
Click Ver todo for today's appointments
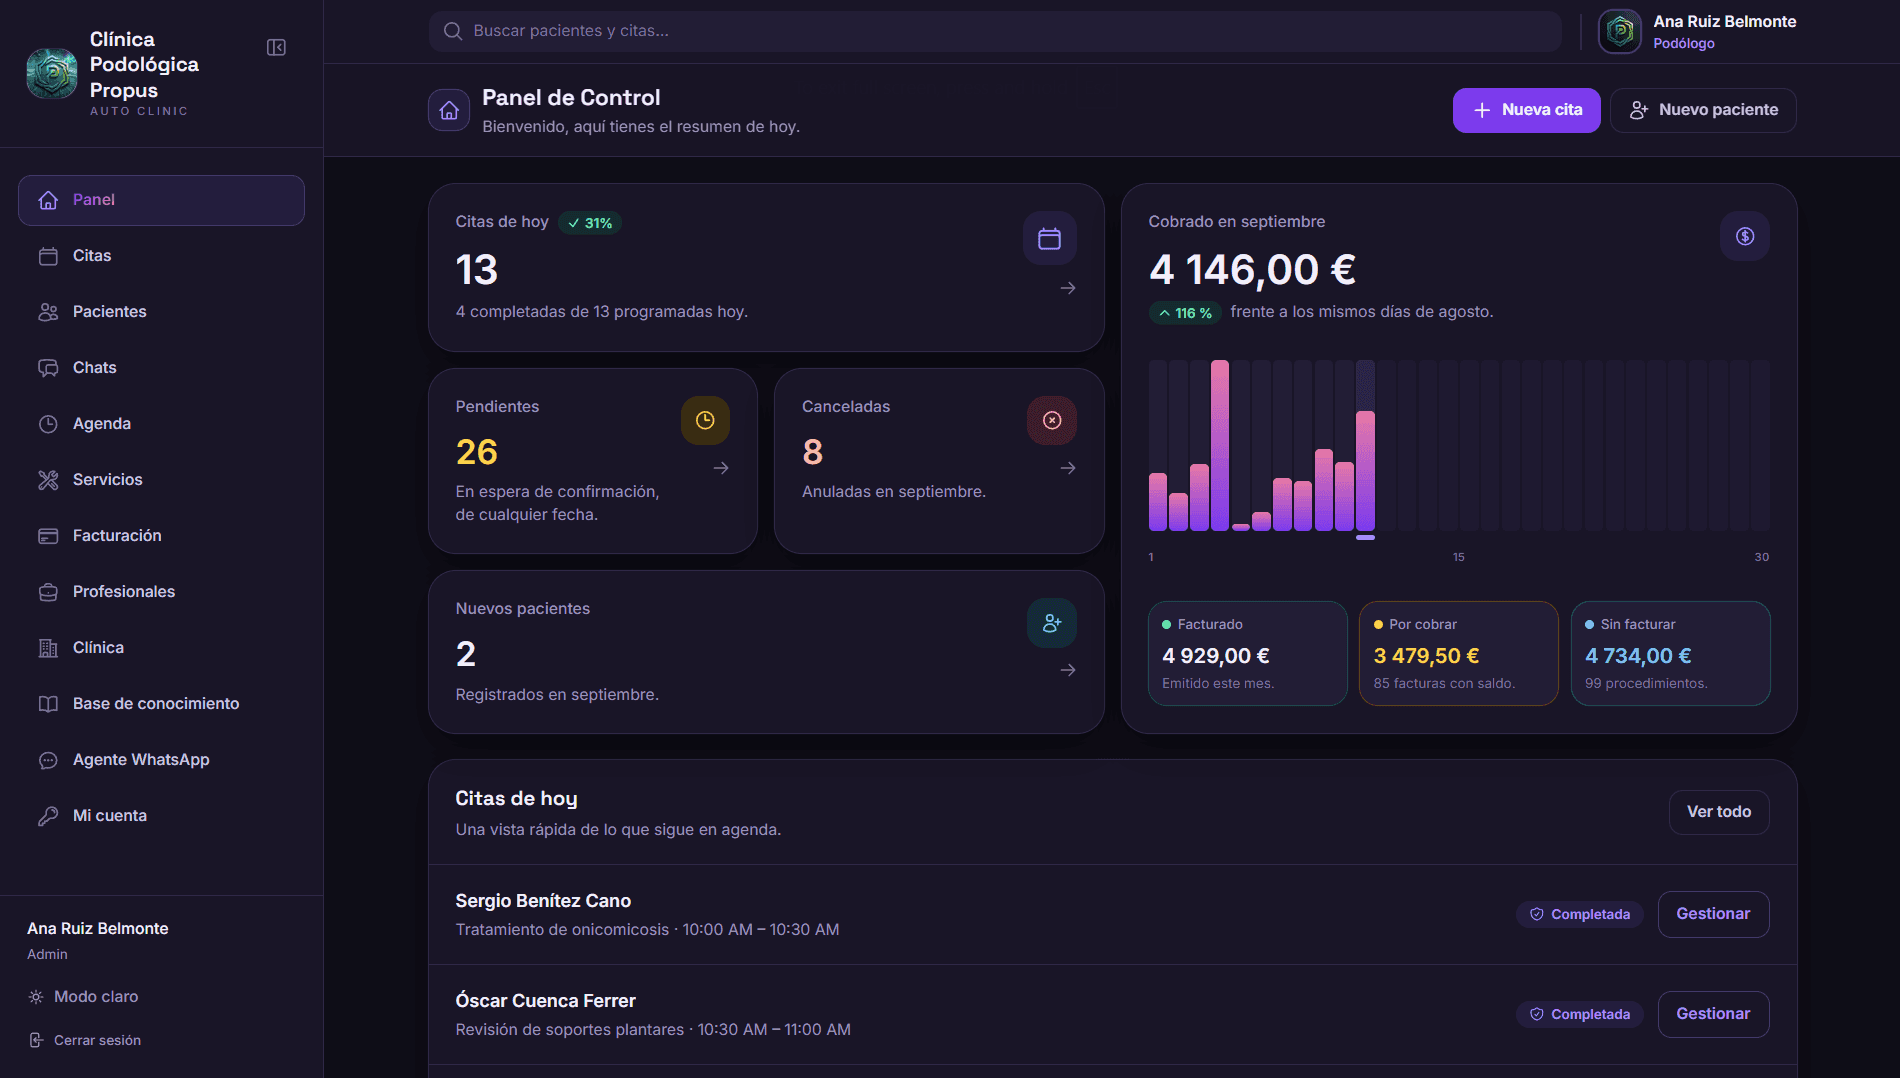[x=1719, y=812]
